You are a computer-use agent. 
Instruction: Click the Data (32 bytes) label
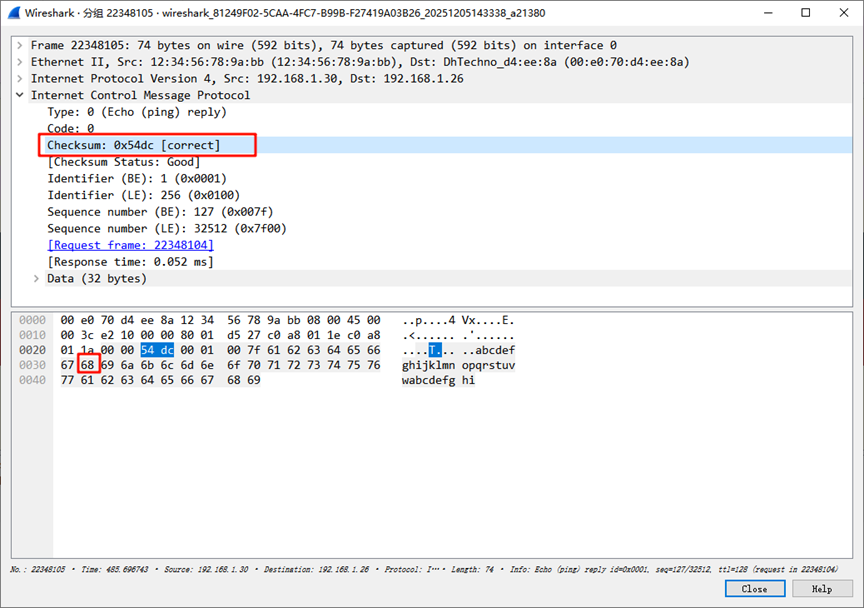coord(97,278)
